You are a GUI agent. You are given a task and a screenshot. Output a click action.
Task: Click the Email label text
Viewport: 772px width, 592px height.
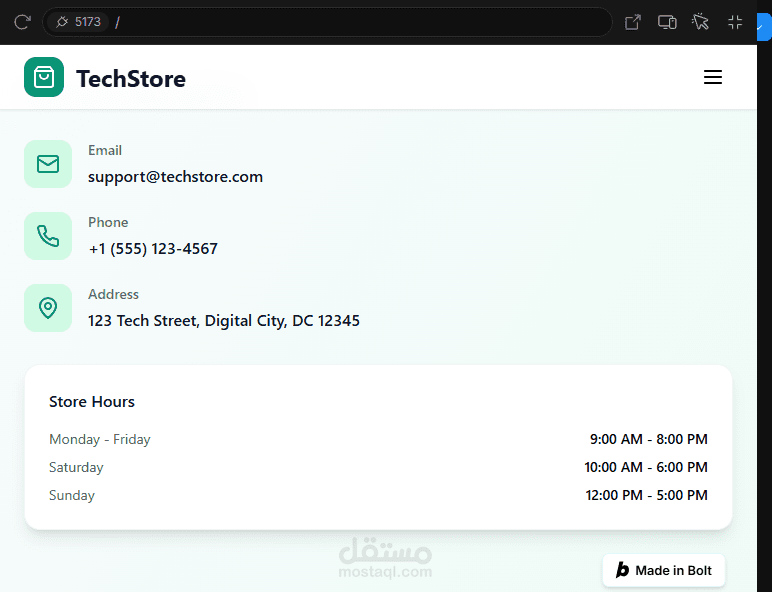(105, 150)
